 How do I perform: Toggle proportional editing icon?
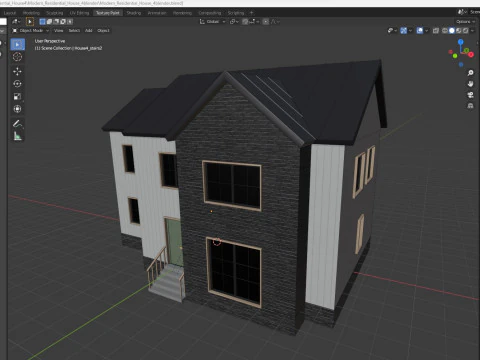tap(266, 22)
